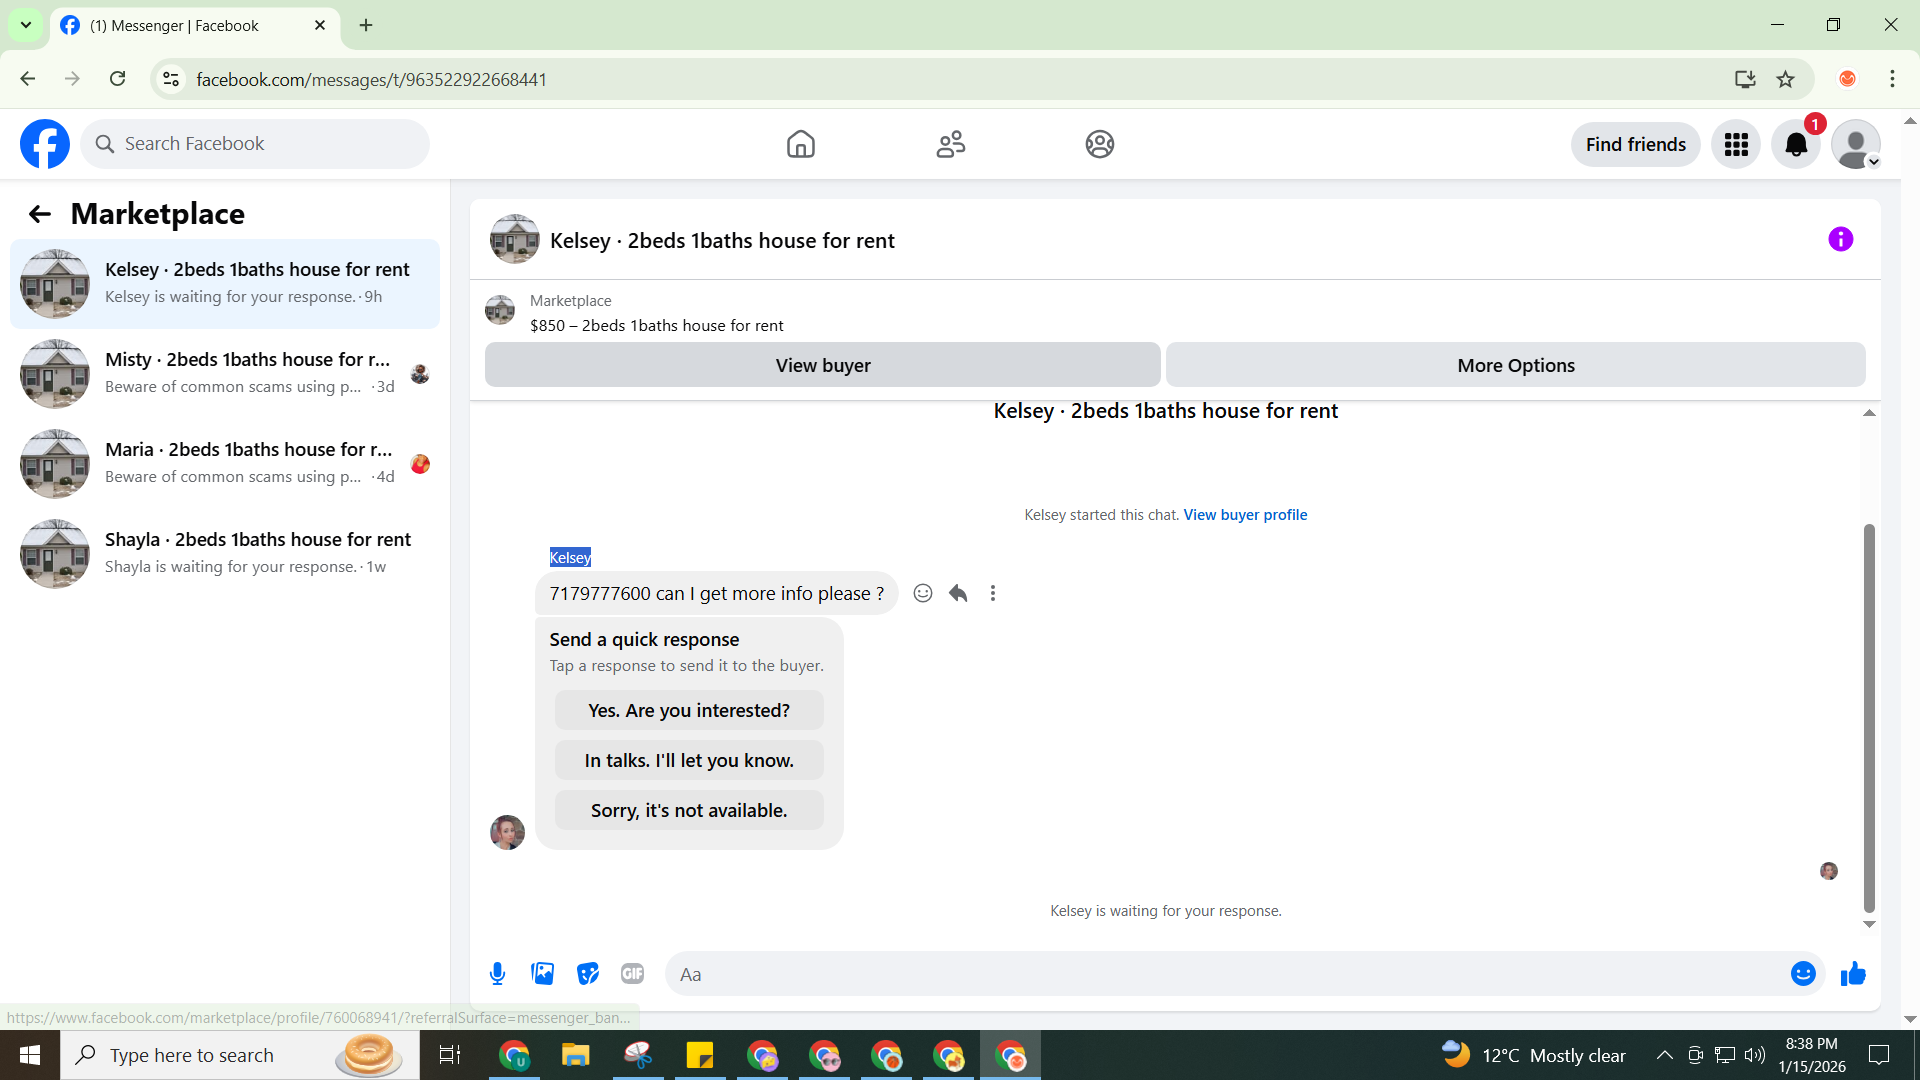Click View buyer profile link
This screenshot has width=1920, height=1080.
[x=1245, y=515]
